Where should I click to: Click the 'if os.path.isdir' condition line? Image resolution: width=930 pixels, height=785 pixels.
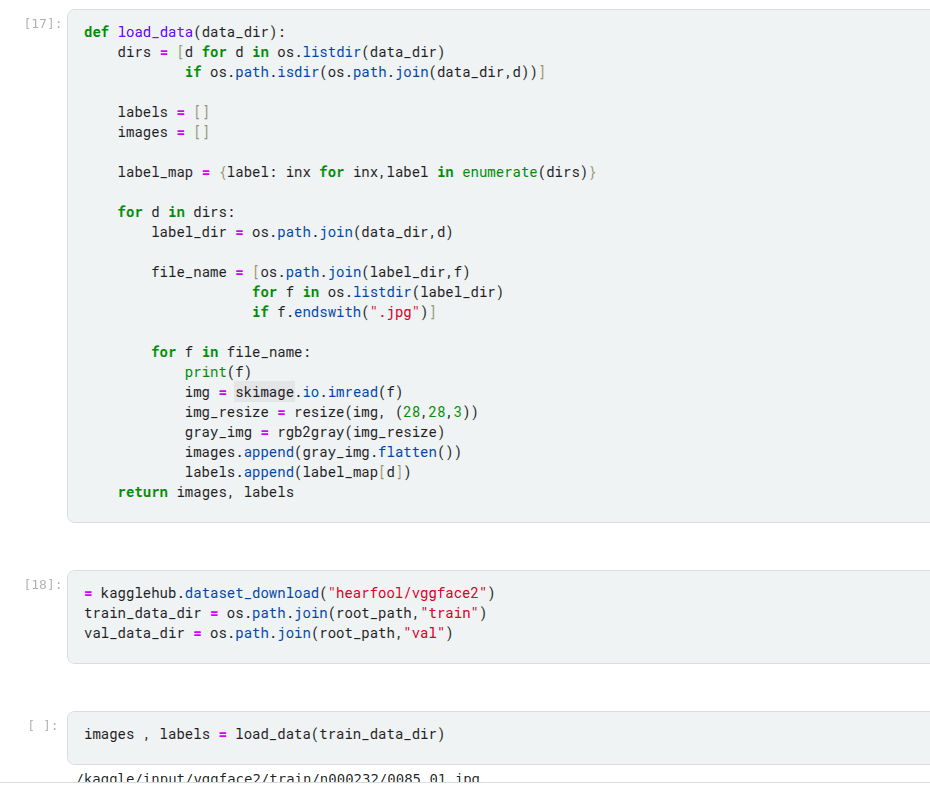[365, 72]
